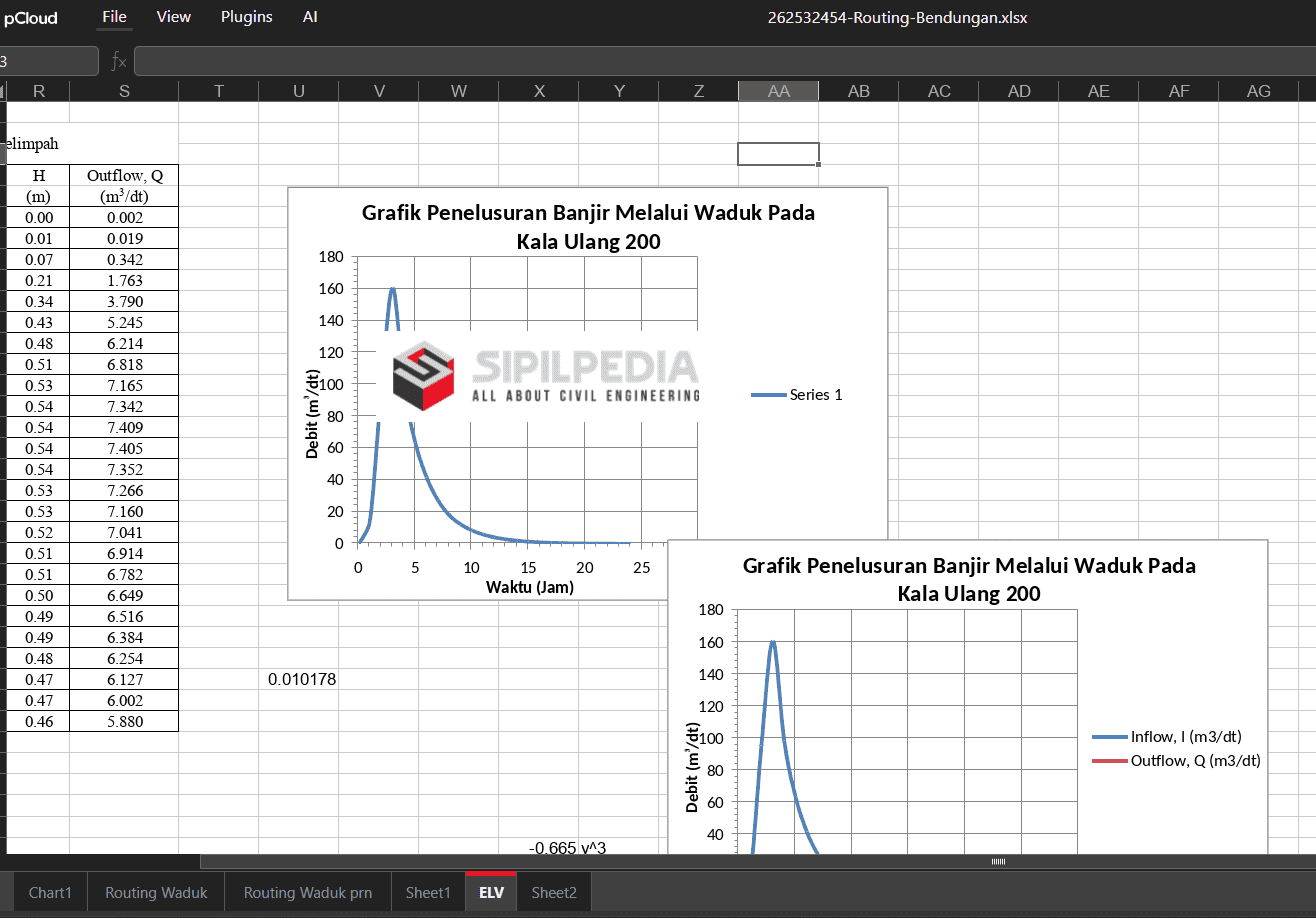Viewport: 1316px width, 918px height.
Task: Open the View menu
Action: (174, 17)
